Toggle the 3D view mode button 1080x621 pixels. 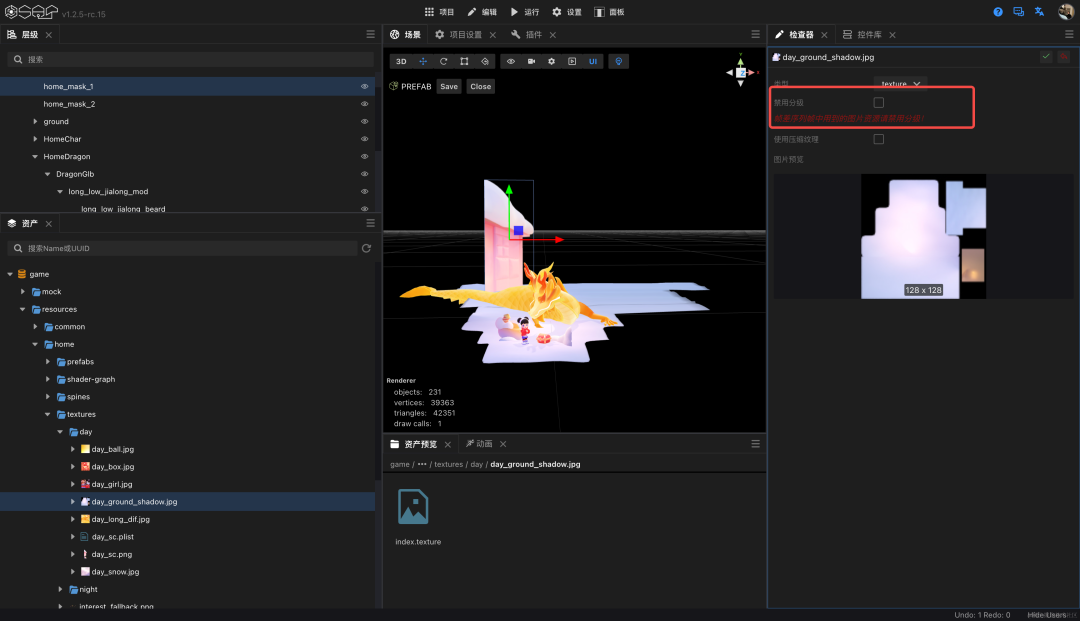[401, 61]
